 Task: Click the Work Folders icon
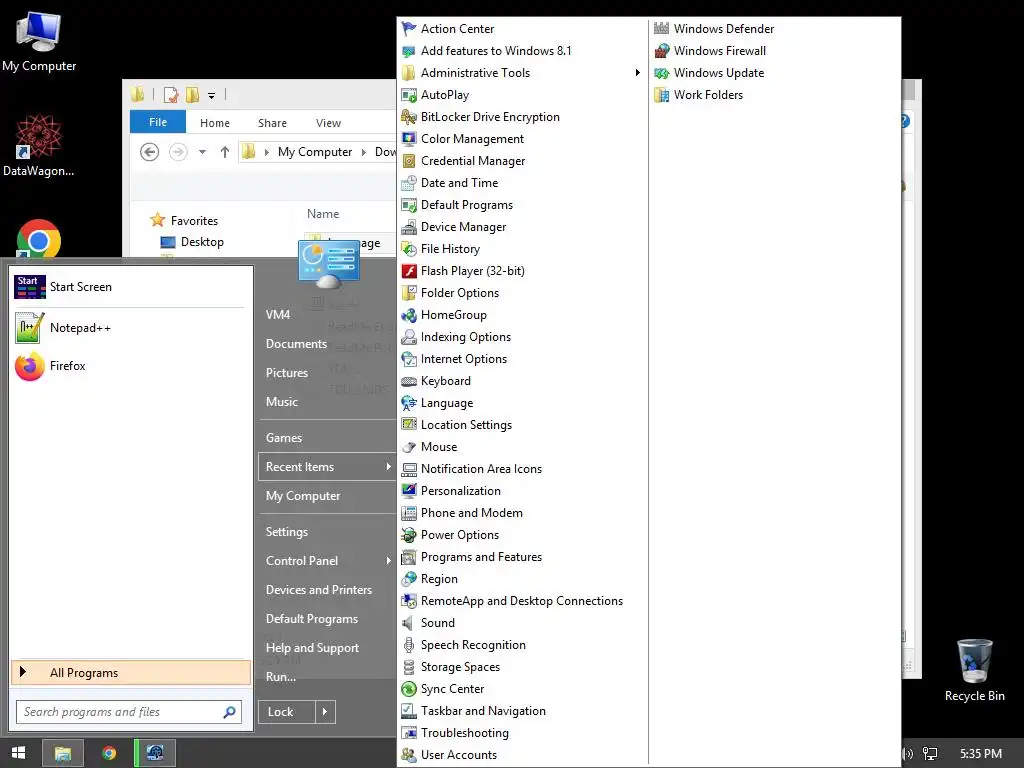(662, 95)
